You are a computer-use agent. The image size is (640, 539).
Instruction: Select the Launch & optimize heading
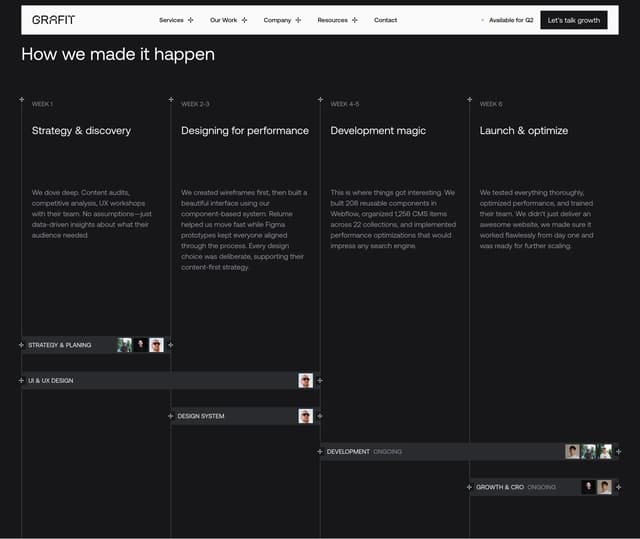(x=524, y=131)
